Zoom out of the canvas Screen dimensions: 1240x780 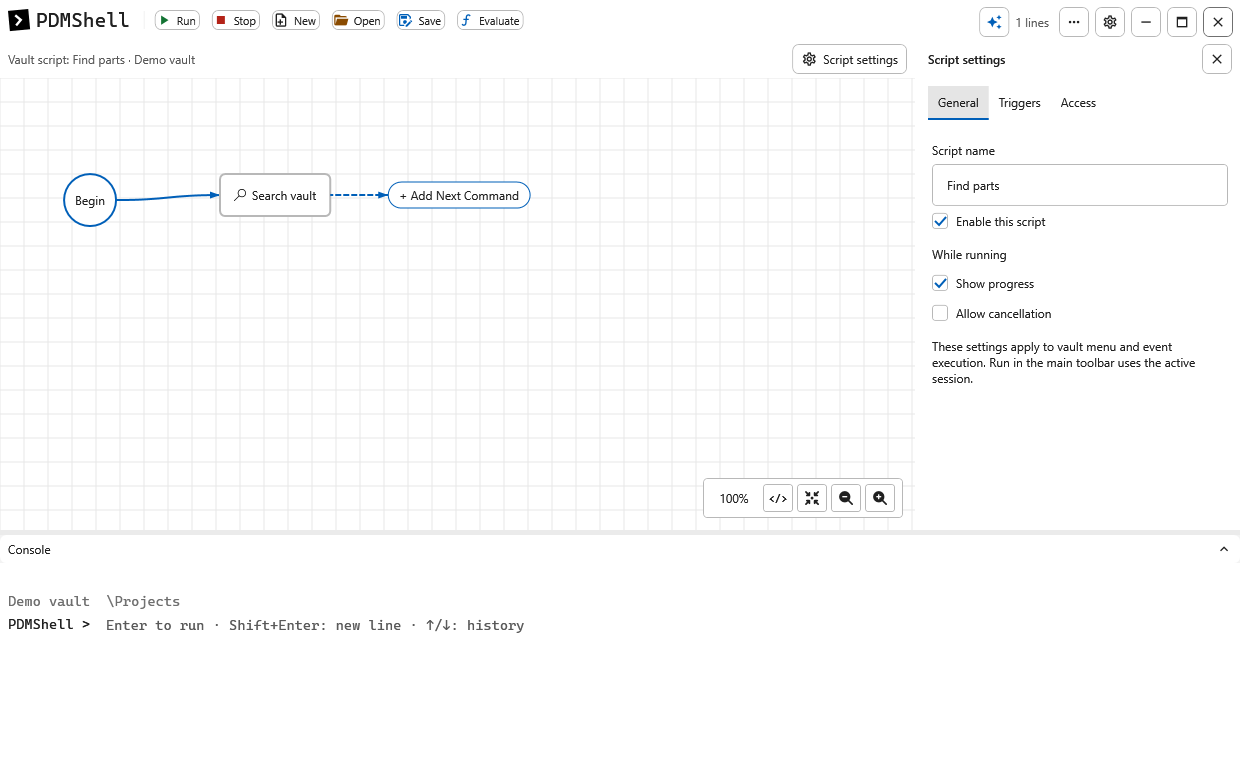click(x=846, y=498)
